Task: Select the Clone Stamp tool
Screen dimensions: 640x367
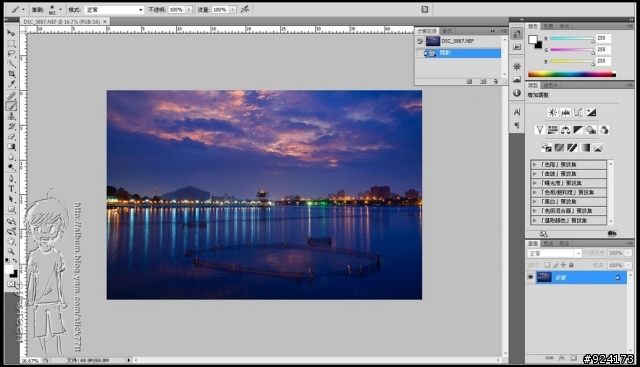Action: coord(11,116)
